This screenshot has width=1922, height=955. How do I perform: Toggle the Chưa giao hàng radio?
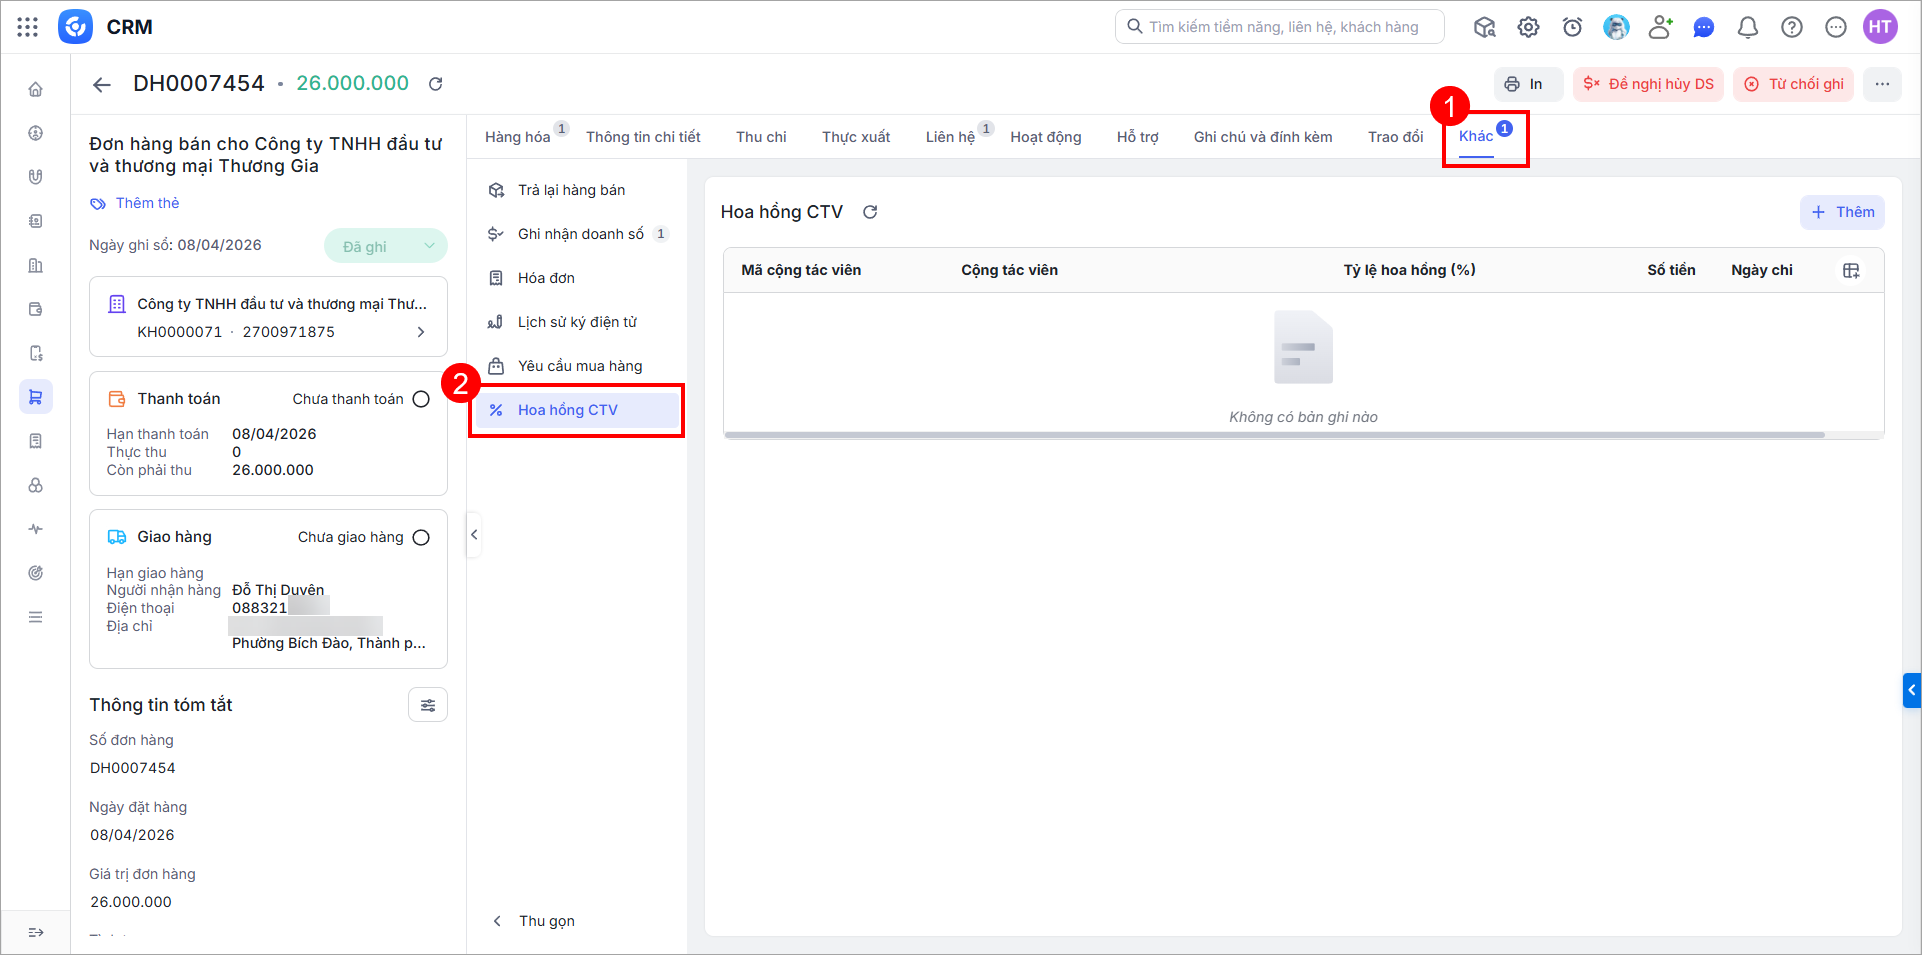click(421, 538)
